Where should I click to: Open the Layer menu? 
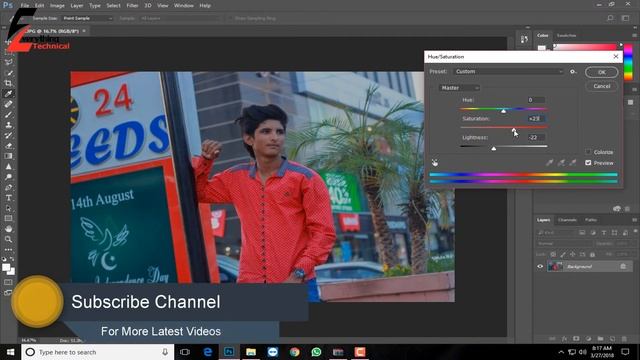point(77,6)
